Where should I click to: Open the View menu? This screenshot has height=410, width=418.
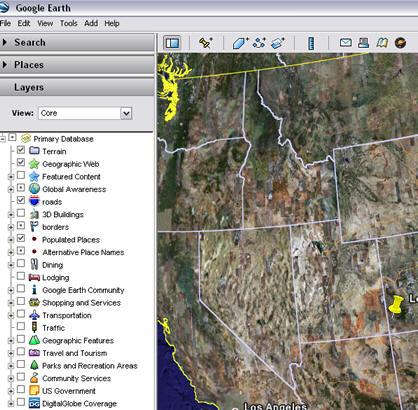(45, 23)
